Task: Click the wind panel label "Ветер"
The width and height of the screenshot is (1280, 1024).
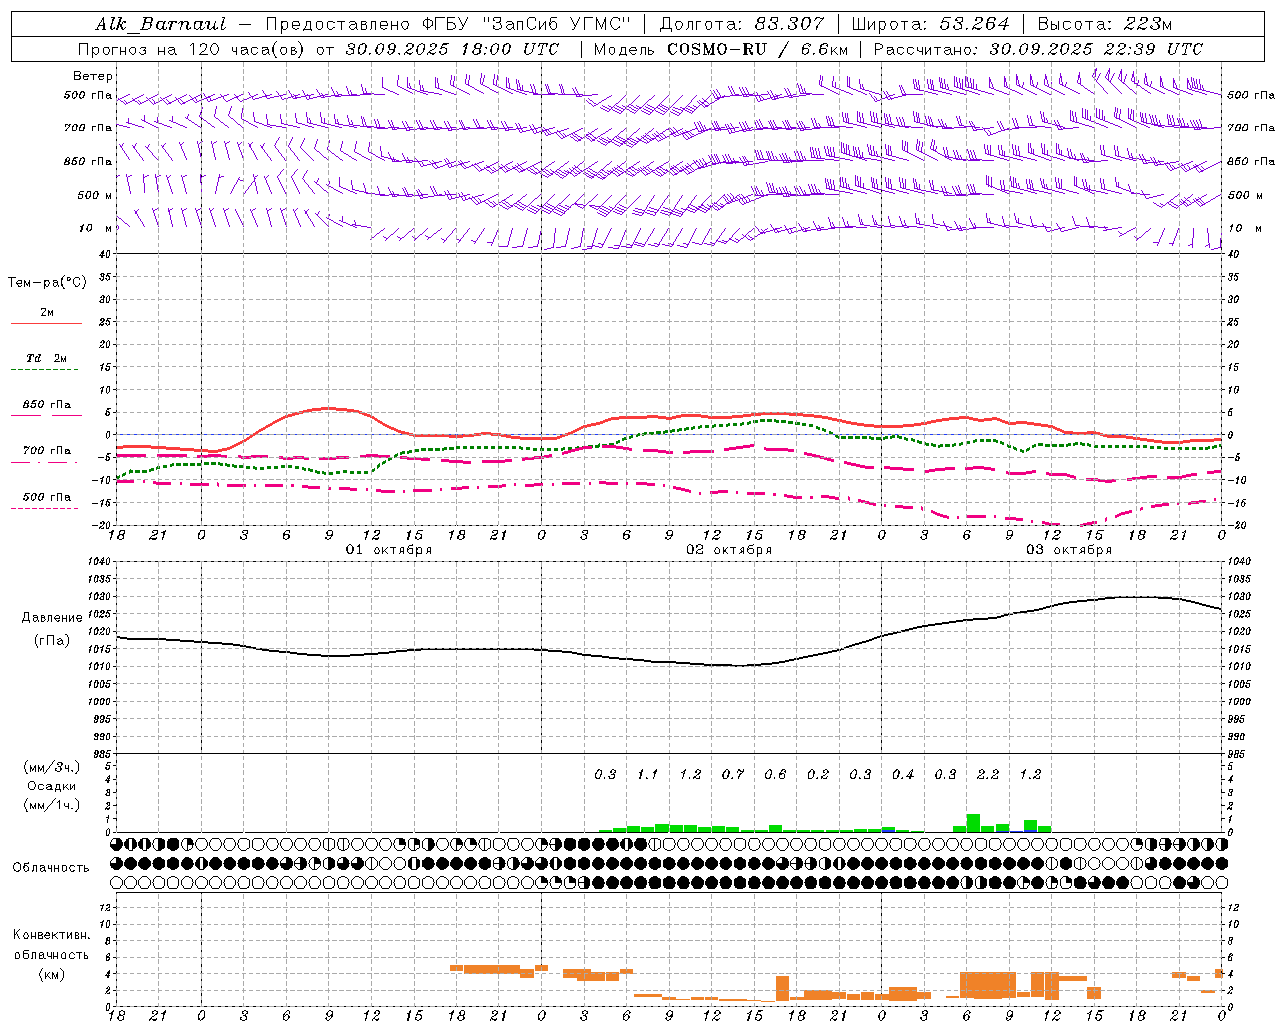Action: pyautogui.click(x=93, y=76)
